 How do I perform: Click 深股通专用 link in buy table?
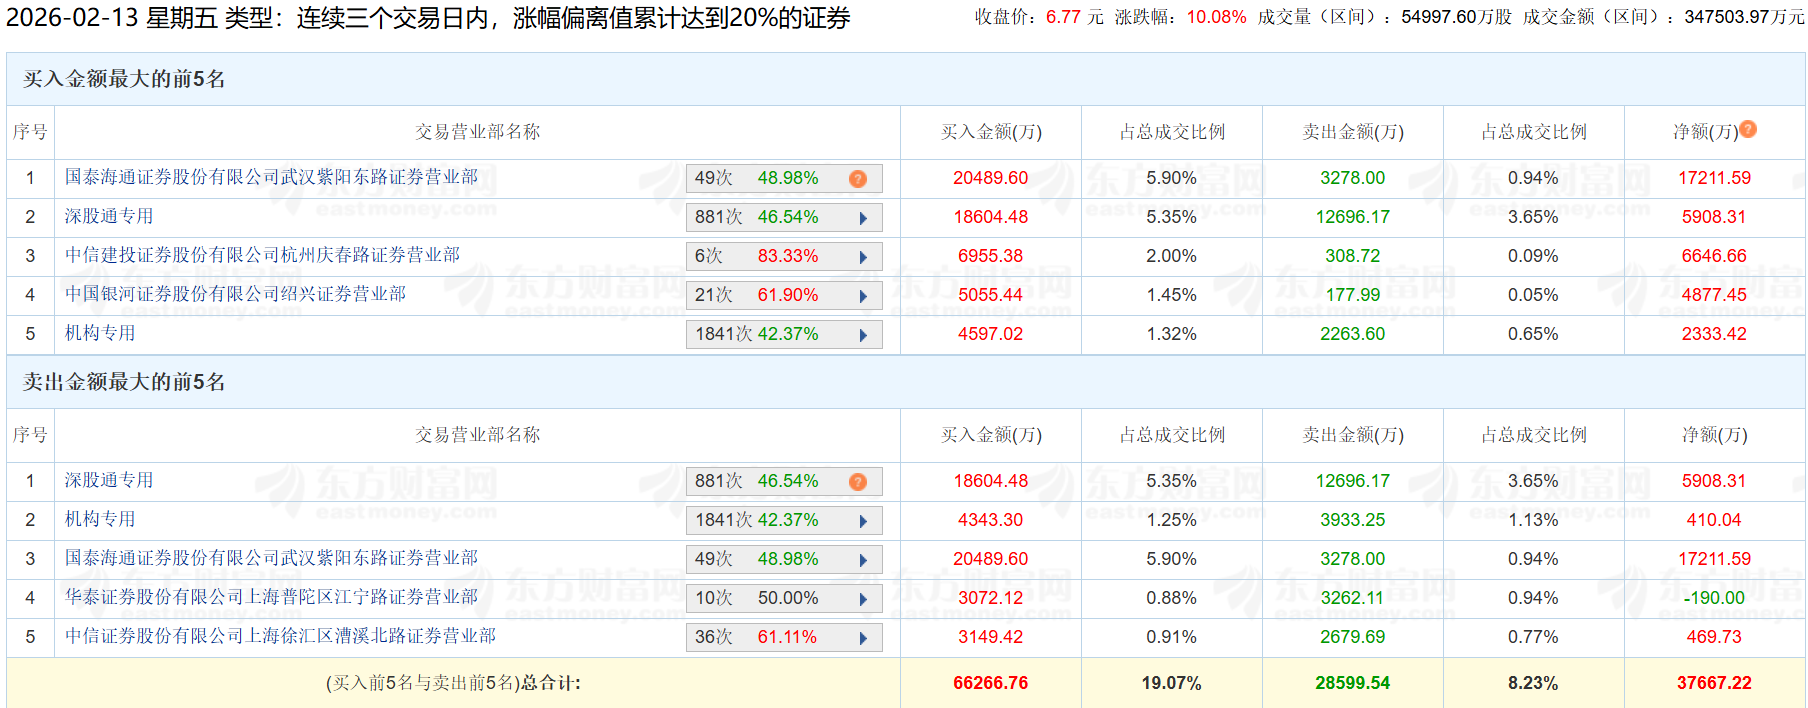[109, 216]
